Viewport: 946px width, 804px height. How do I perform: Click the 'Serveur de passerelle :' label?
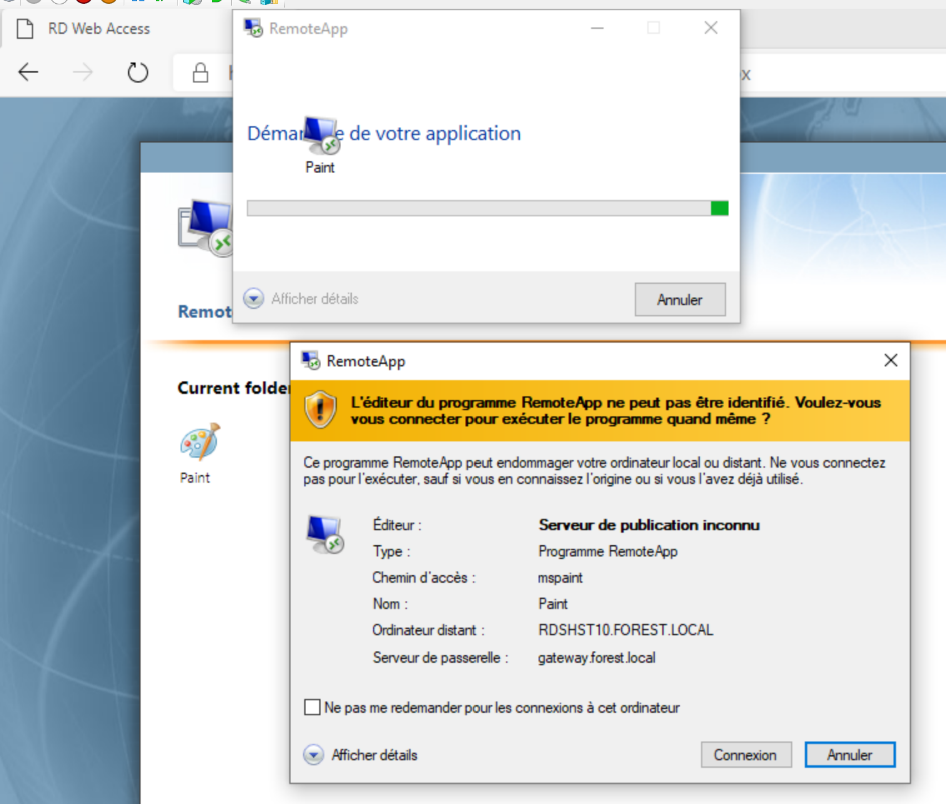[x=440, y=657]
